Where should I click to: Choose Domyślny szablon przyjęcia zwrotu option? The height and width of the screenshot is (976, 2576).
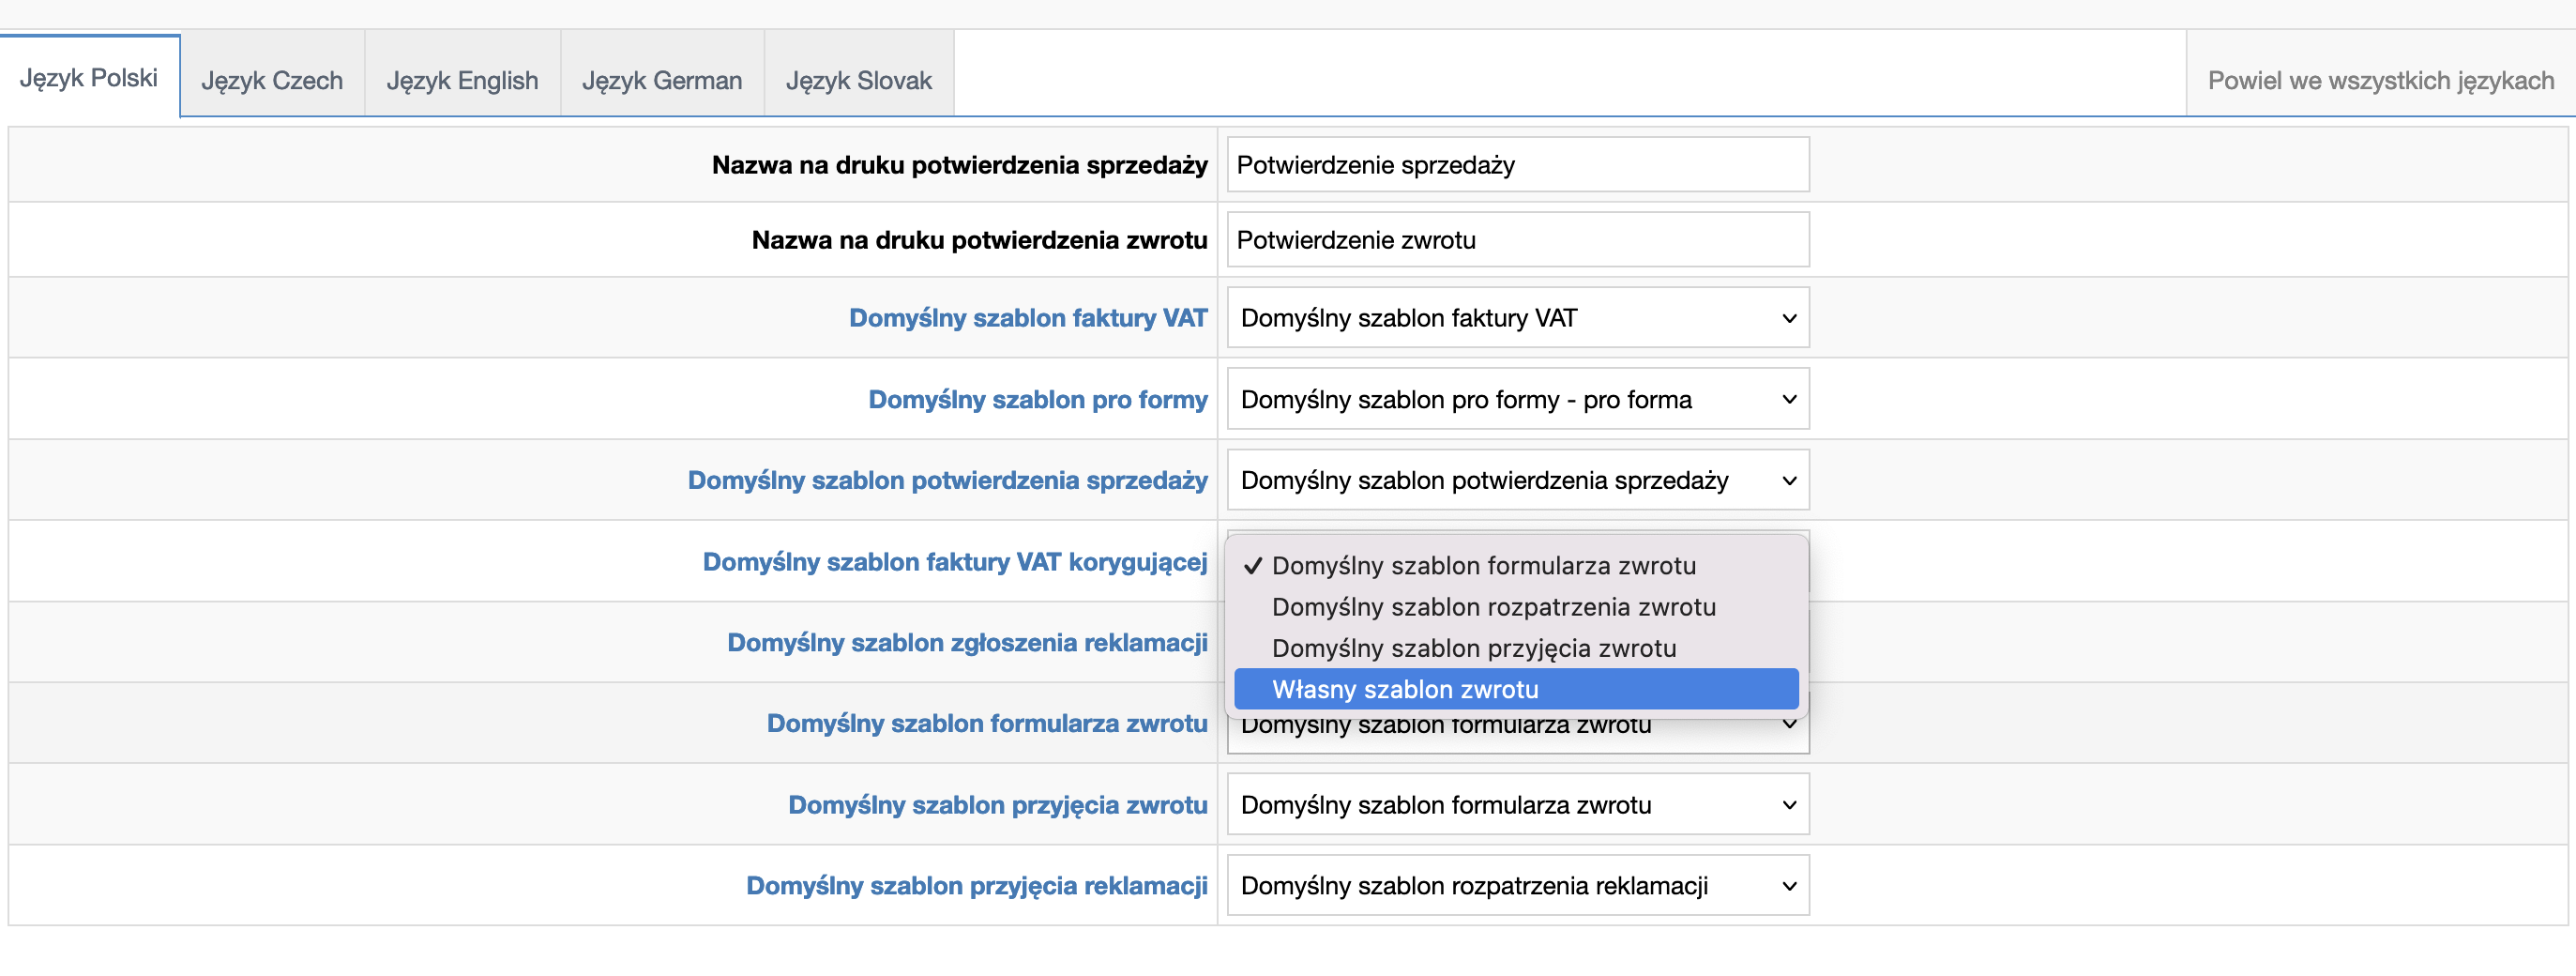pos(1516,647)
